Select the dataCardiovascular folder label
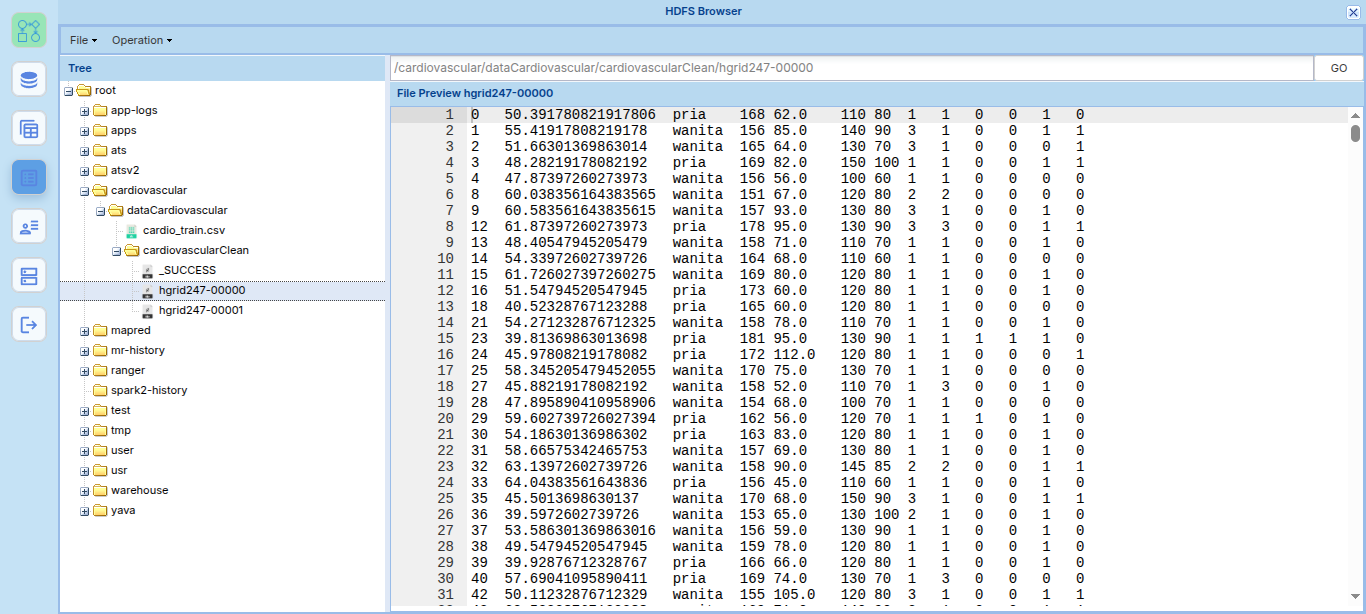Screen dimensions: 1366x614 (177, 210)
